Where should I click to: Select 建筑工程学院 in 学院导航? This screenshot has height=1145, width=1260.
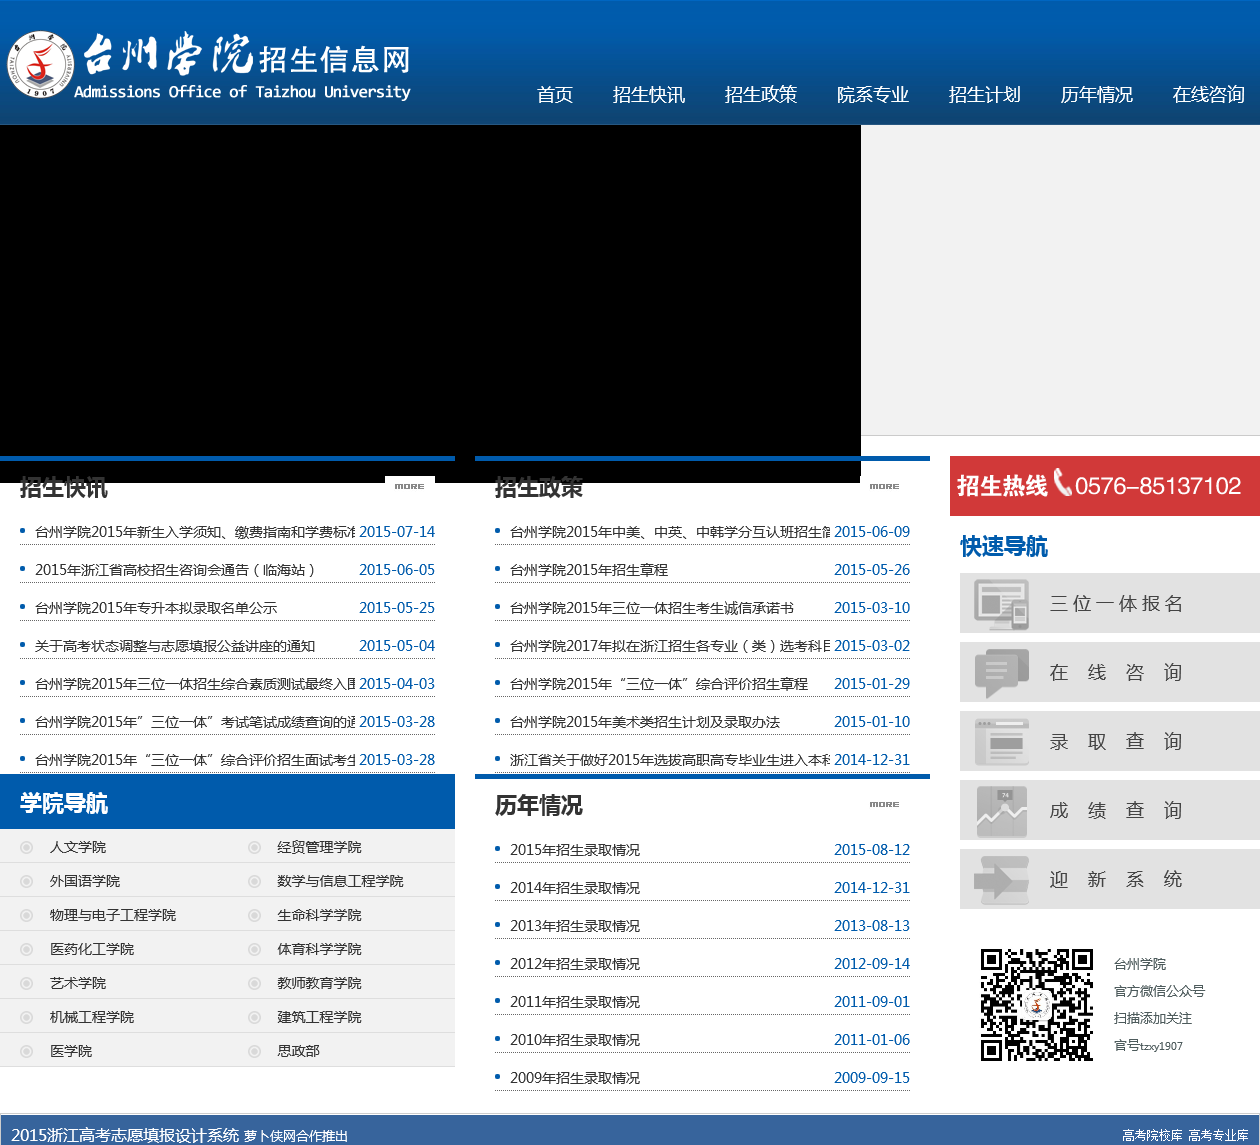pos(319,1017)
